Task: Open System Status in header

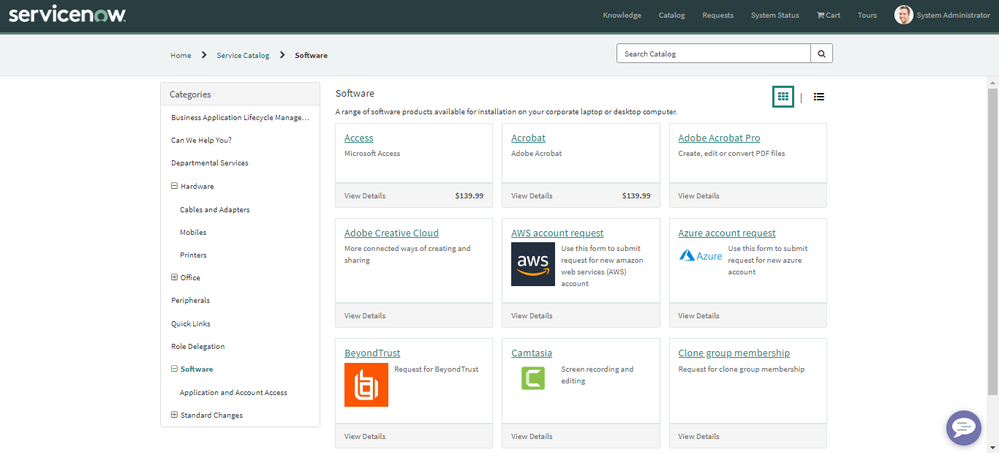Action: [775, 15]
